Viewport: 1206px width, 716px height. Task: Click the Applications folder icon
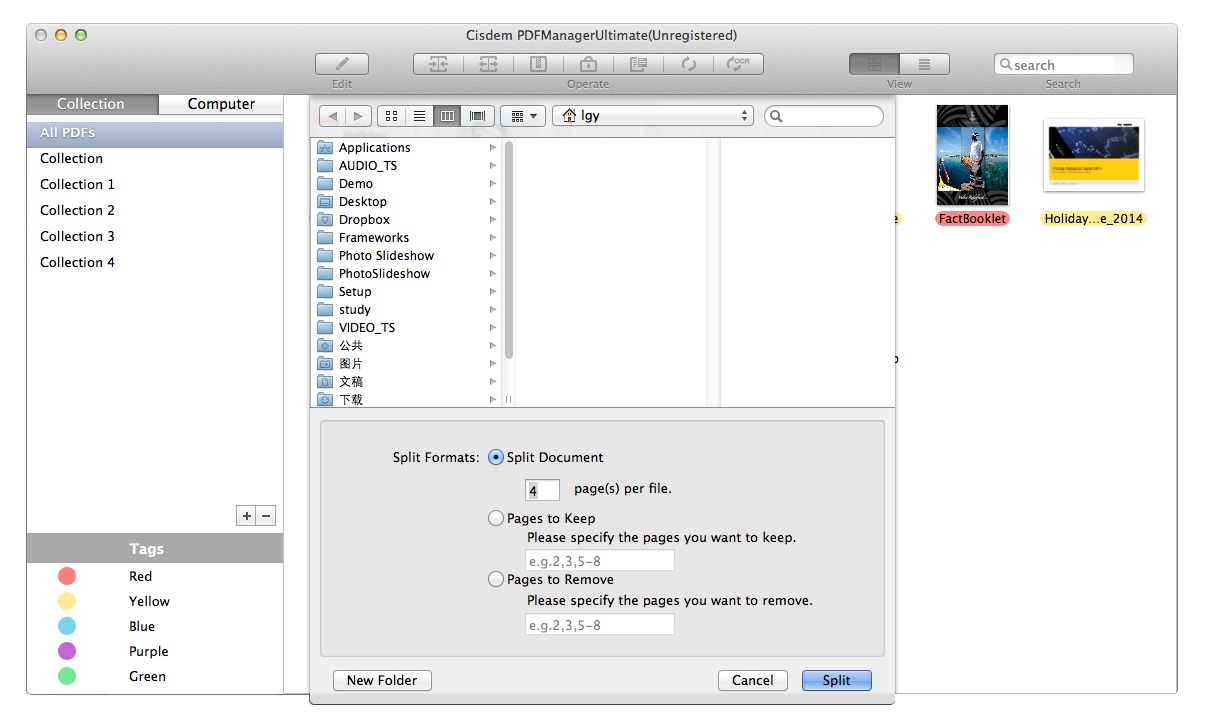point(325,148)
